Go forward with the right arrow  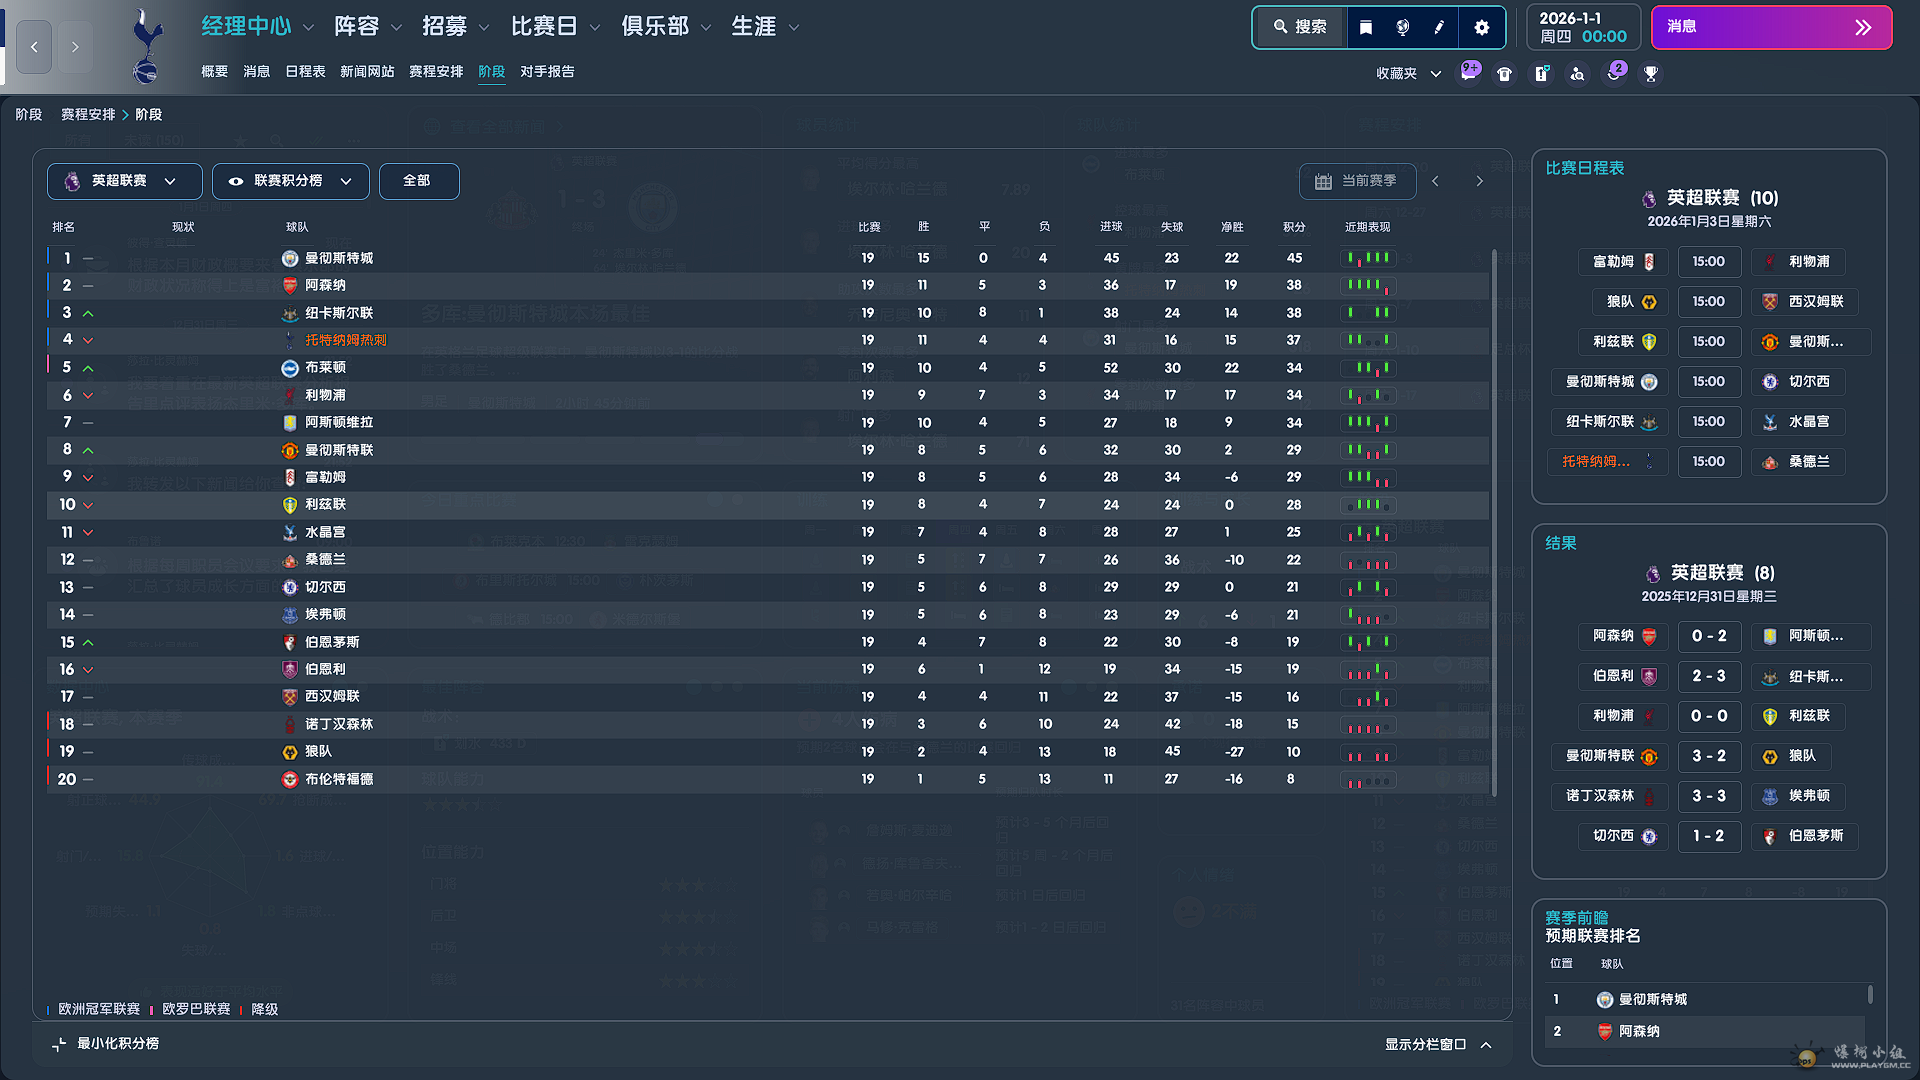tap(75, 47)
